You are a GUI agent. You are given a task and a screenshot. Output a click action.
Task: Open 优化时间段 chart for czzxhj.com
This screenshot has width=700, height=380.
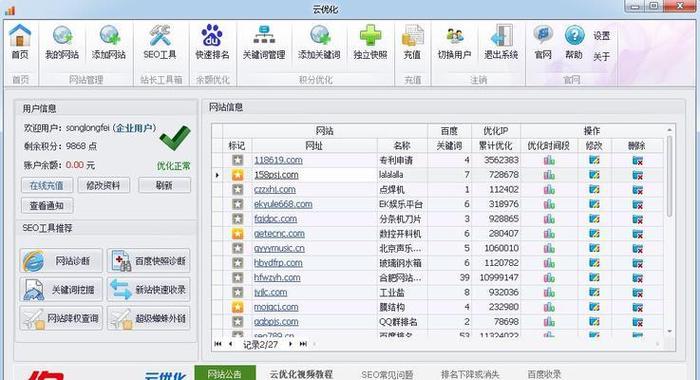(x=549, y=190)
